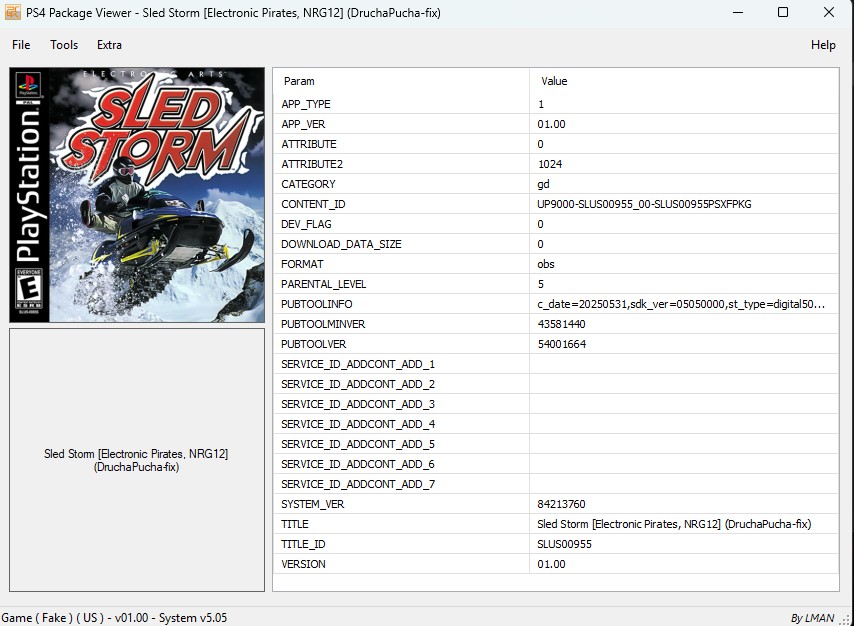Image resolution: width=854 pixels, height=626 pixels.
Task: Open the Tools menu
Action: [64, 45]
